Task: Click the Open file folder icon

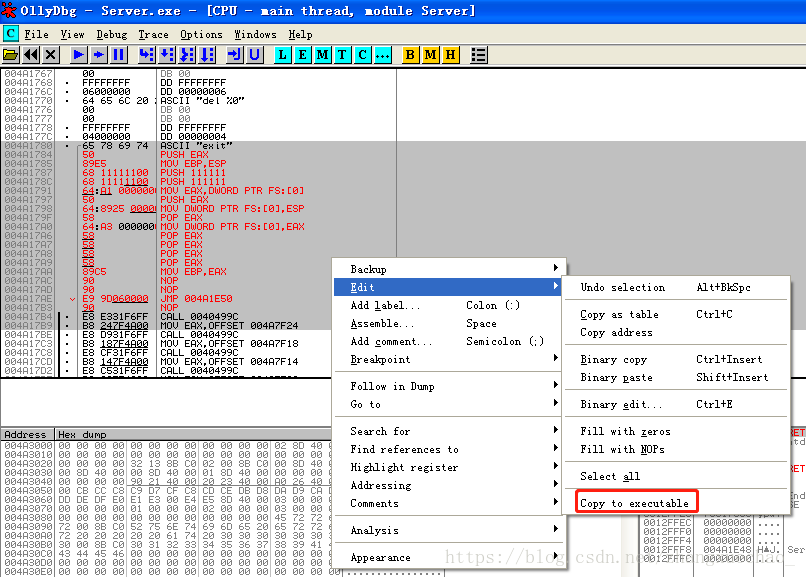Action: click(x=10, y=54)
